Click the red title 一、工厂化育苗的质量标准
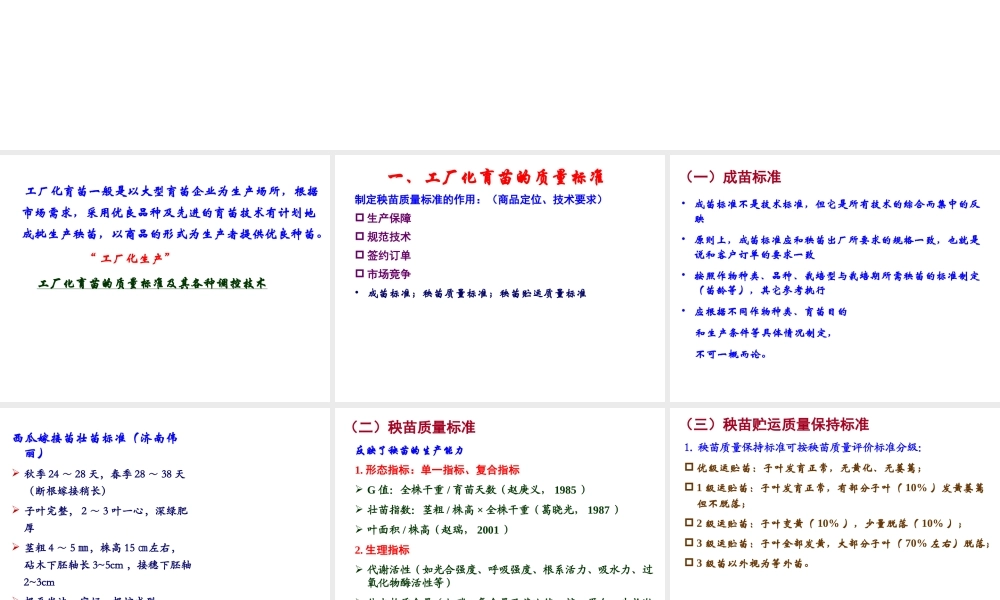1000x600 pixels. pyautogui.click(x=496, y=177)
